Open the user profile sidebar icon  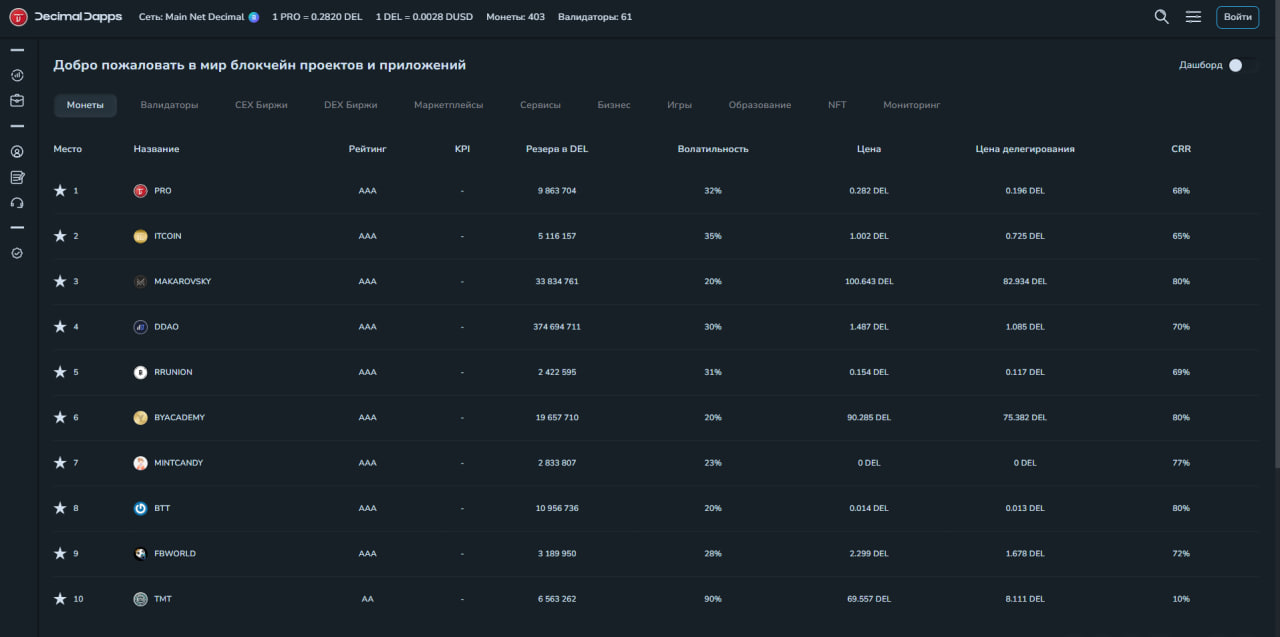point(17,152)
